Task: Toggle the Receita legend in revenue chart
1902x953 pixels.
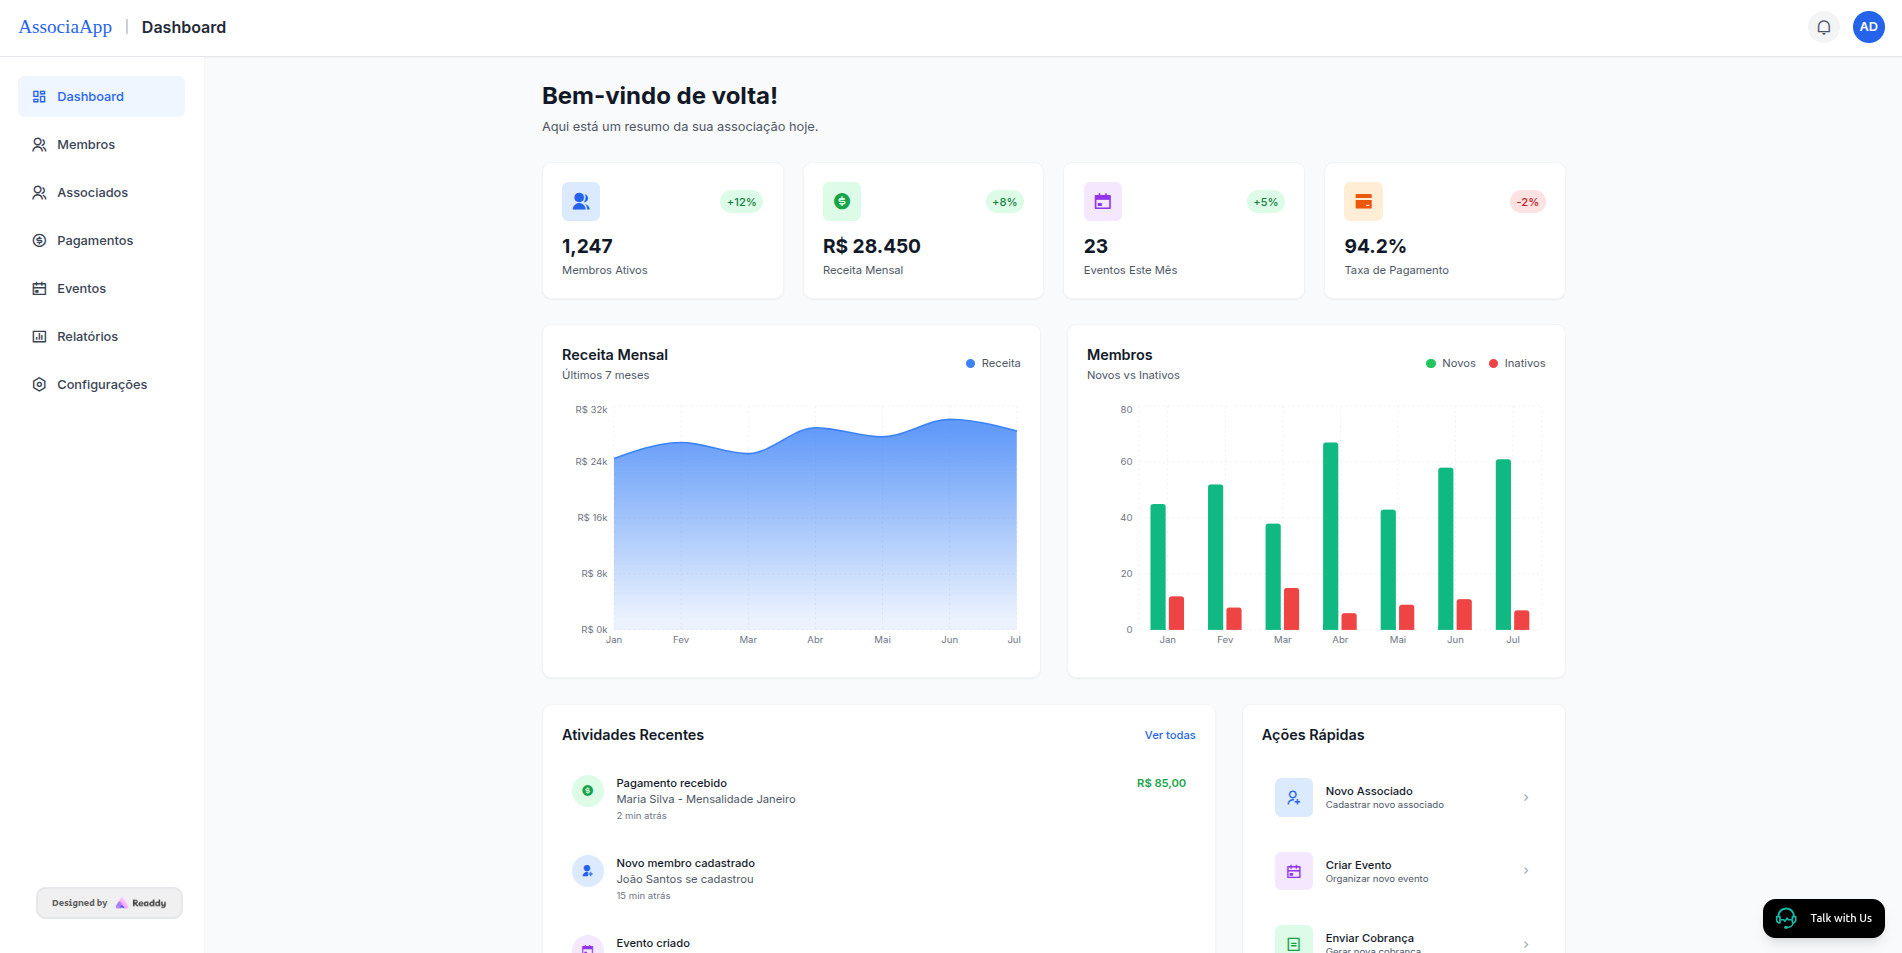Action: click(993, 363)
